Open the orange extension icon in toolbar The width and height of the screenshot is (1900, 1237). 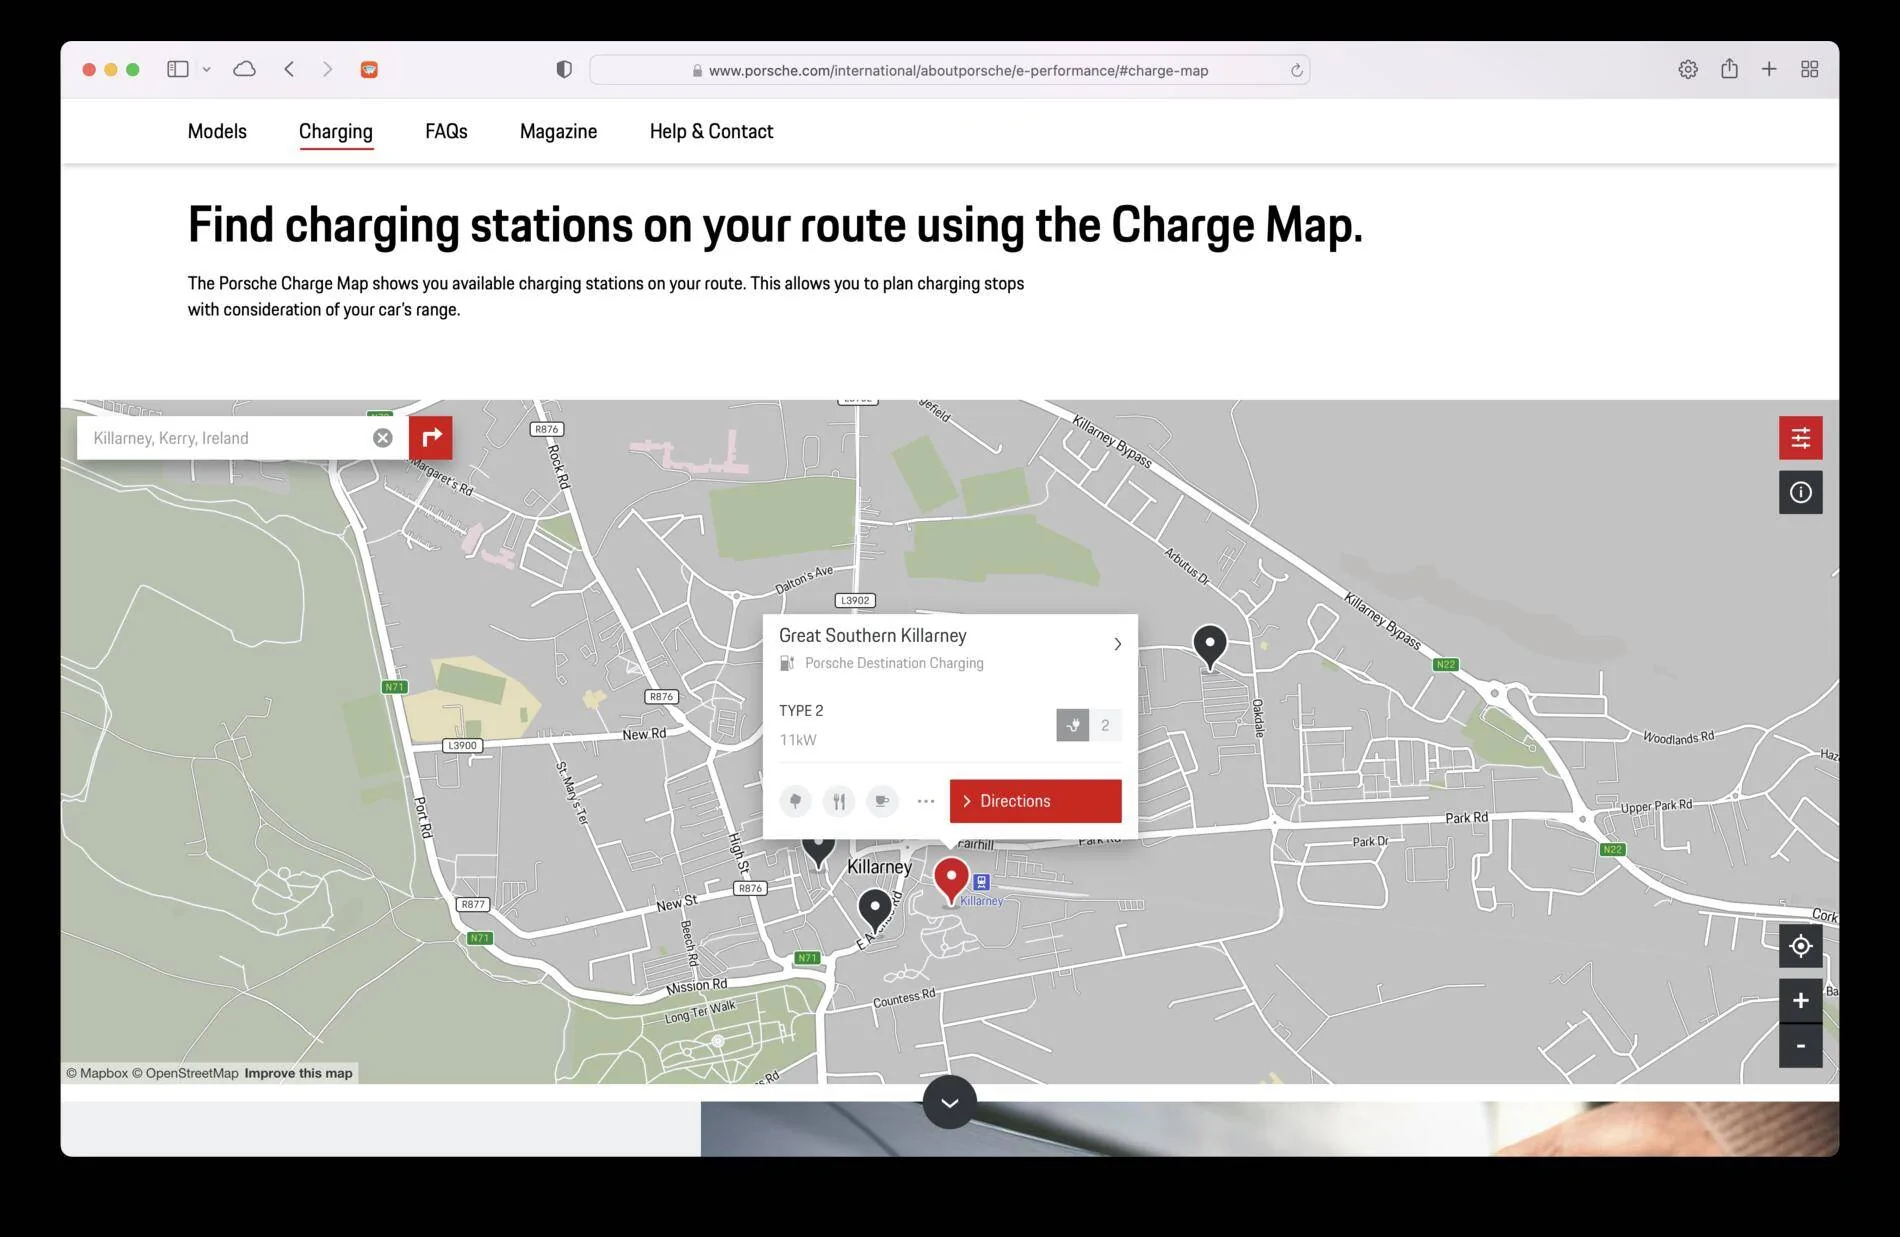tap(369, 69)
